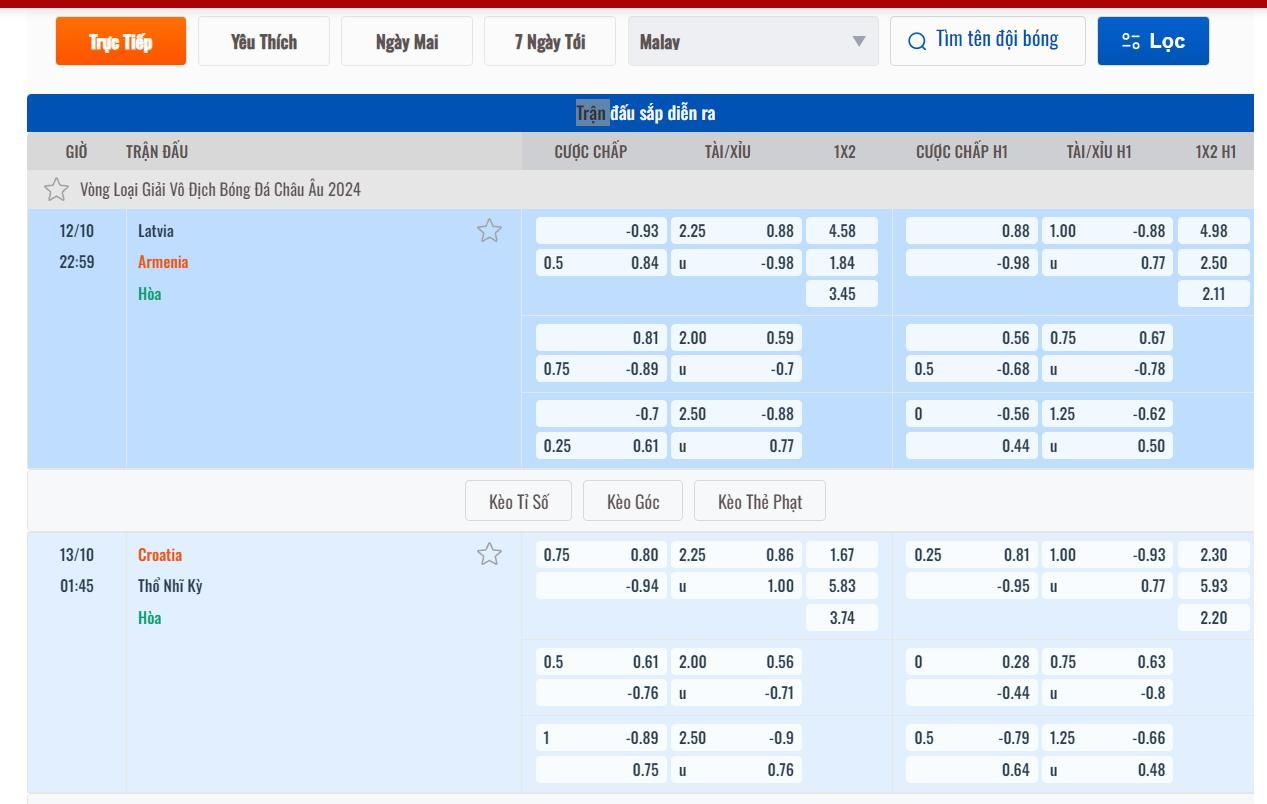Viewport: 1267px width, 804px height.
Task: Select Latvia 1X2 odds 4.58
Action: 842,231
